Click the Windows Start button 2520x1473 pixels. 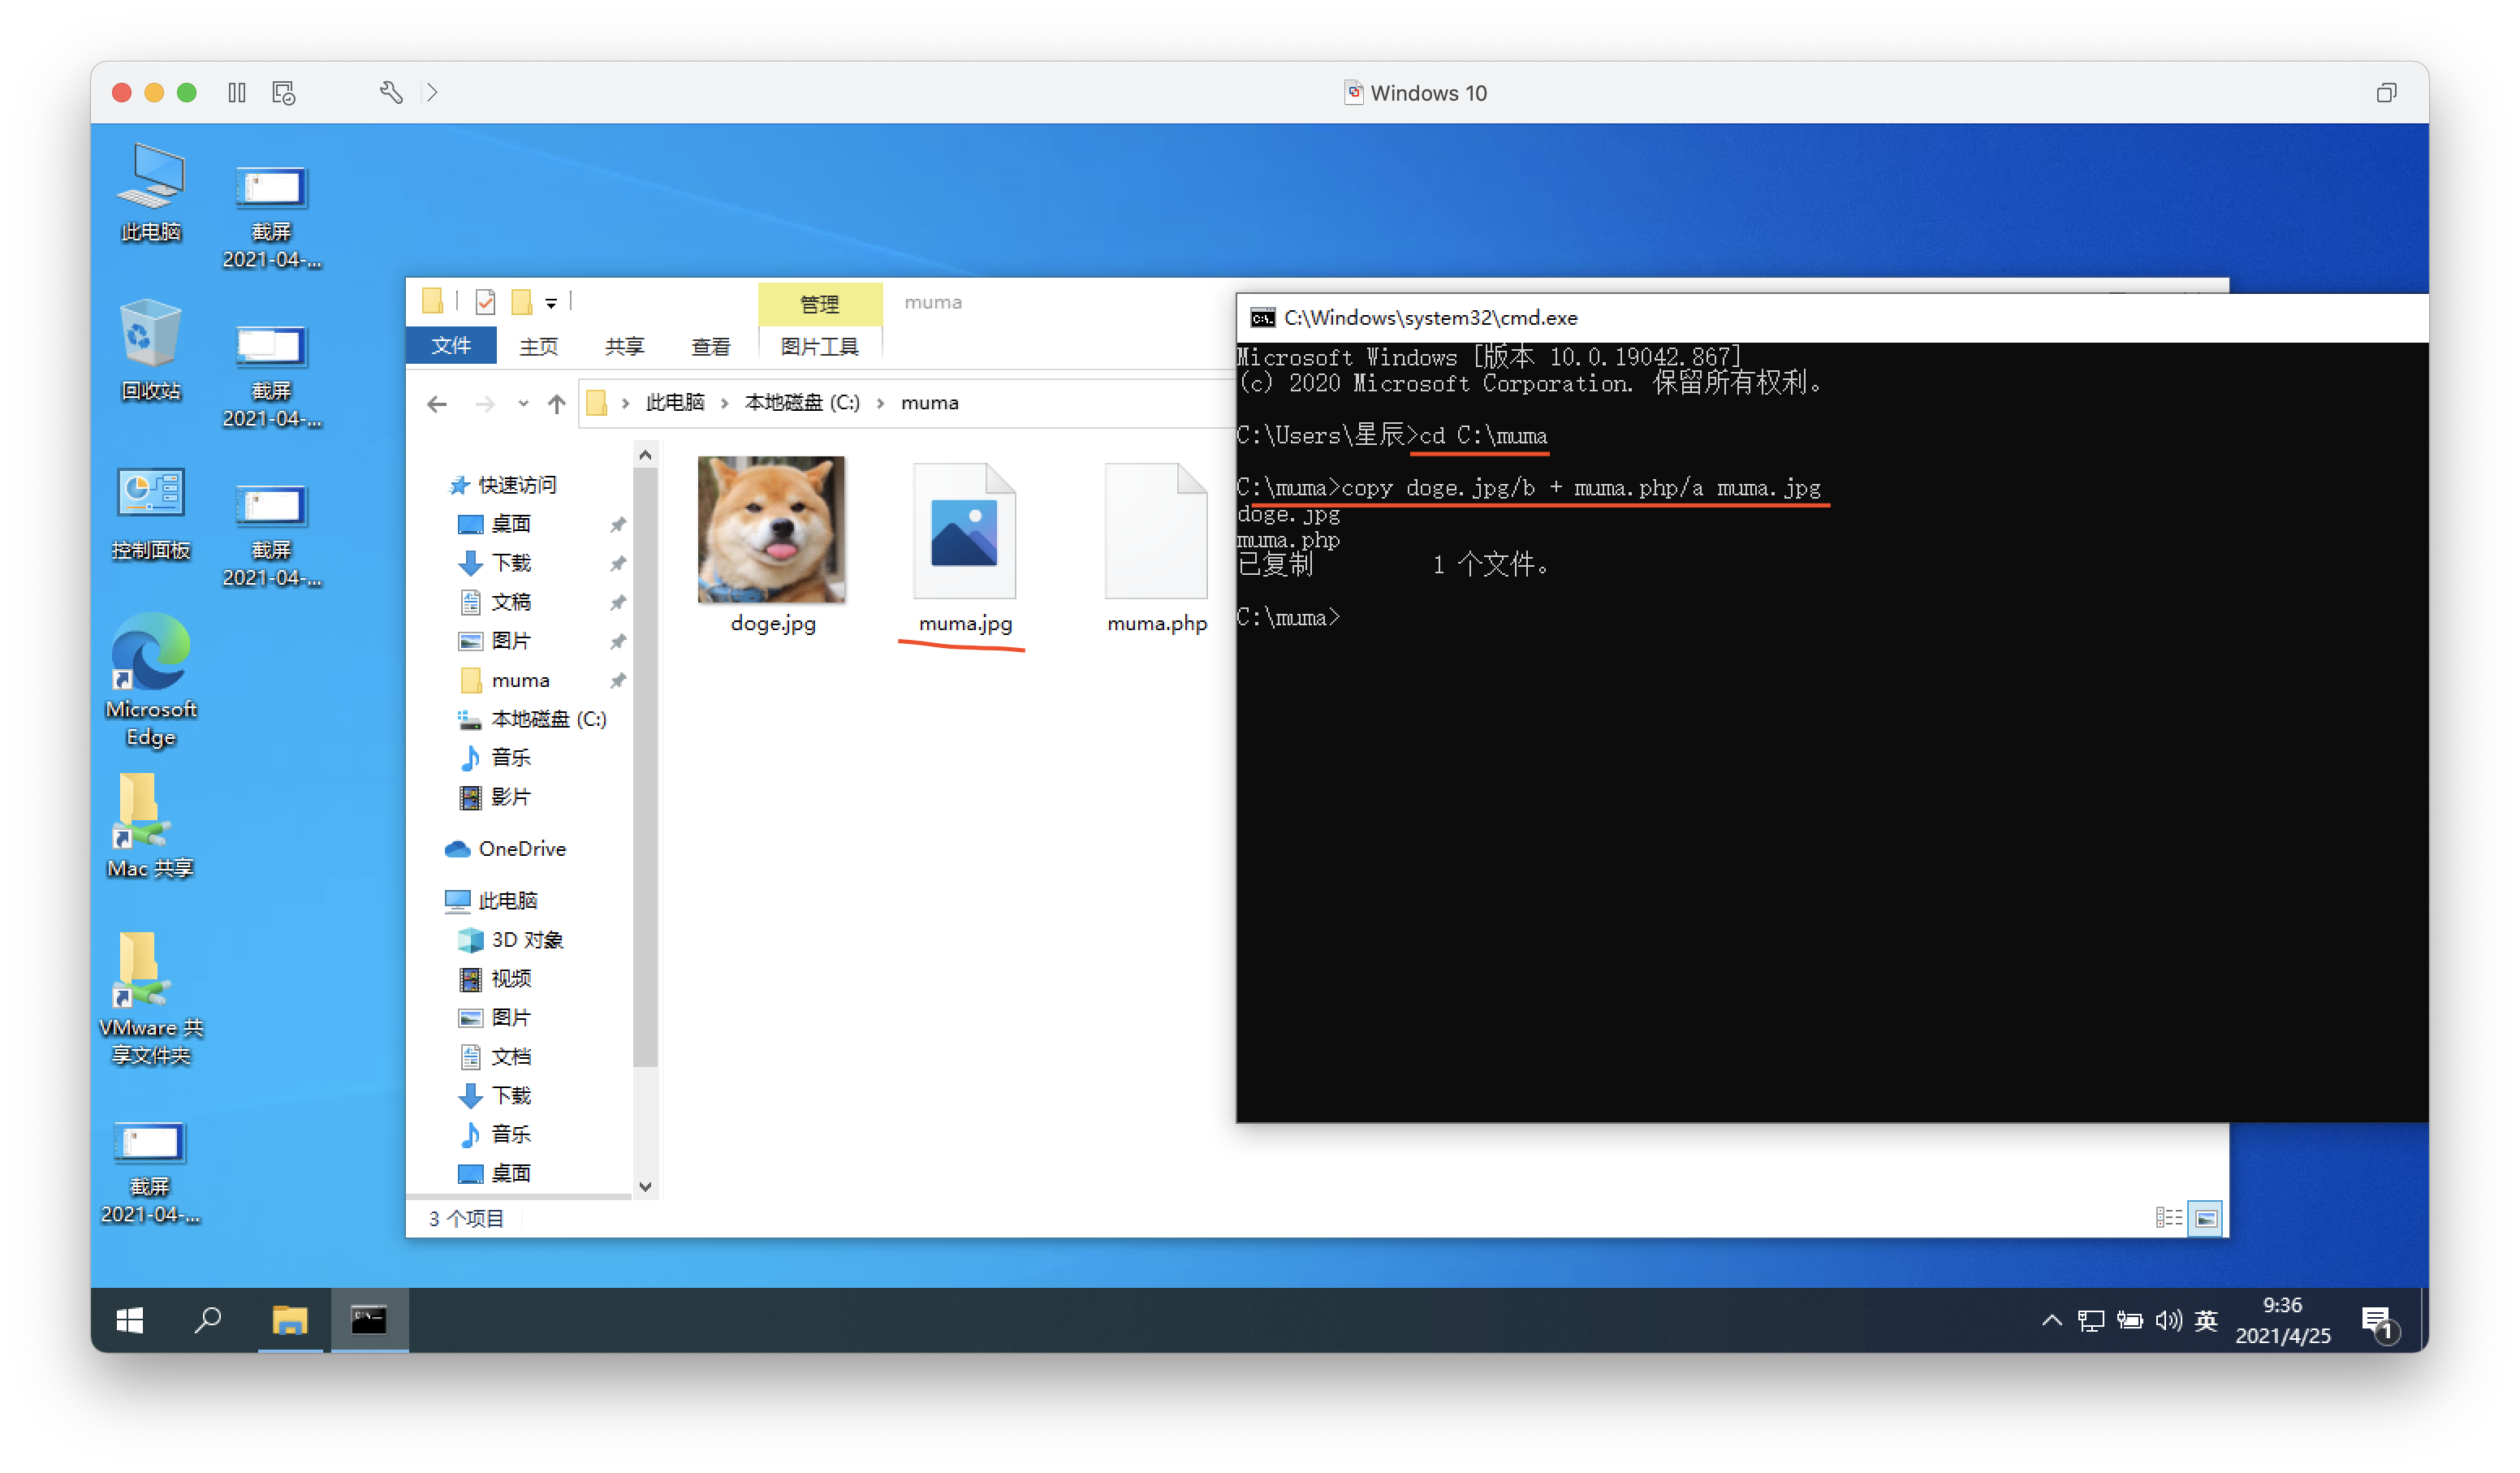click(130, 1321)
